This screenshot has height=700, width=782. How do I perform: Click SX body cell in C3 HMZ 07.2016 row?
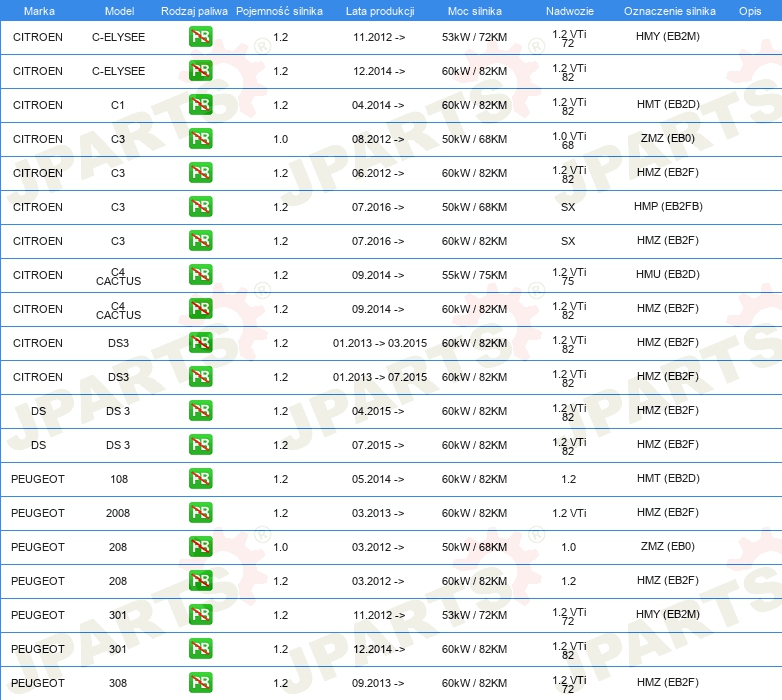click(x=568, y=241)
